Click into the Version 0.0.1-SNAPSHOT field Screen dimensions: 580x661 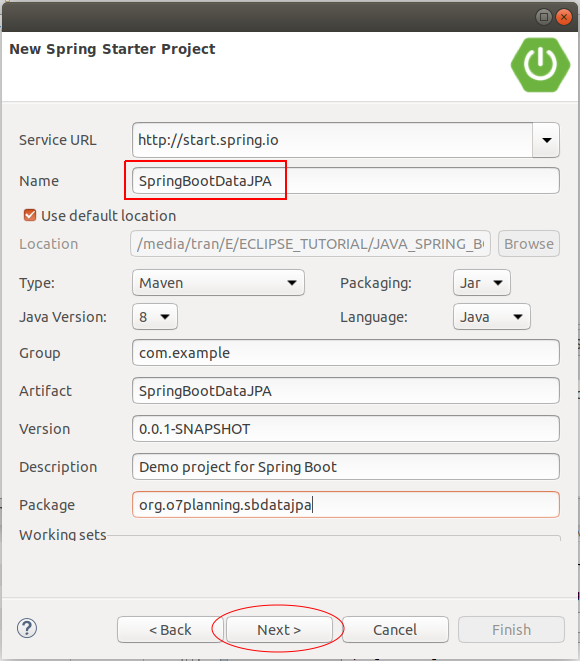pyautogui.click(x=346, y=429)
